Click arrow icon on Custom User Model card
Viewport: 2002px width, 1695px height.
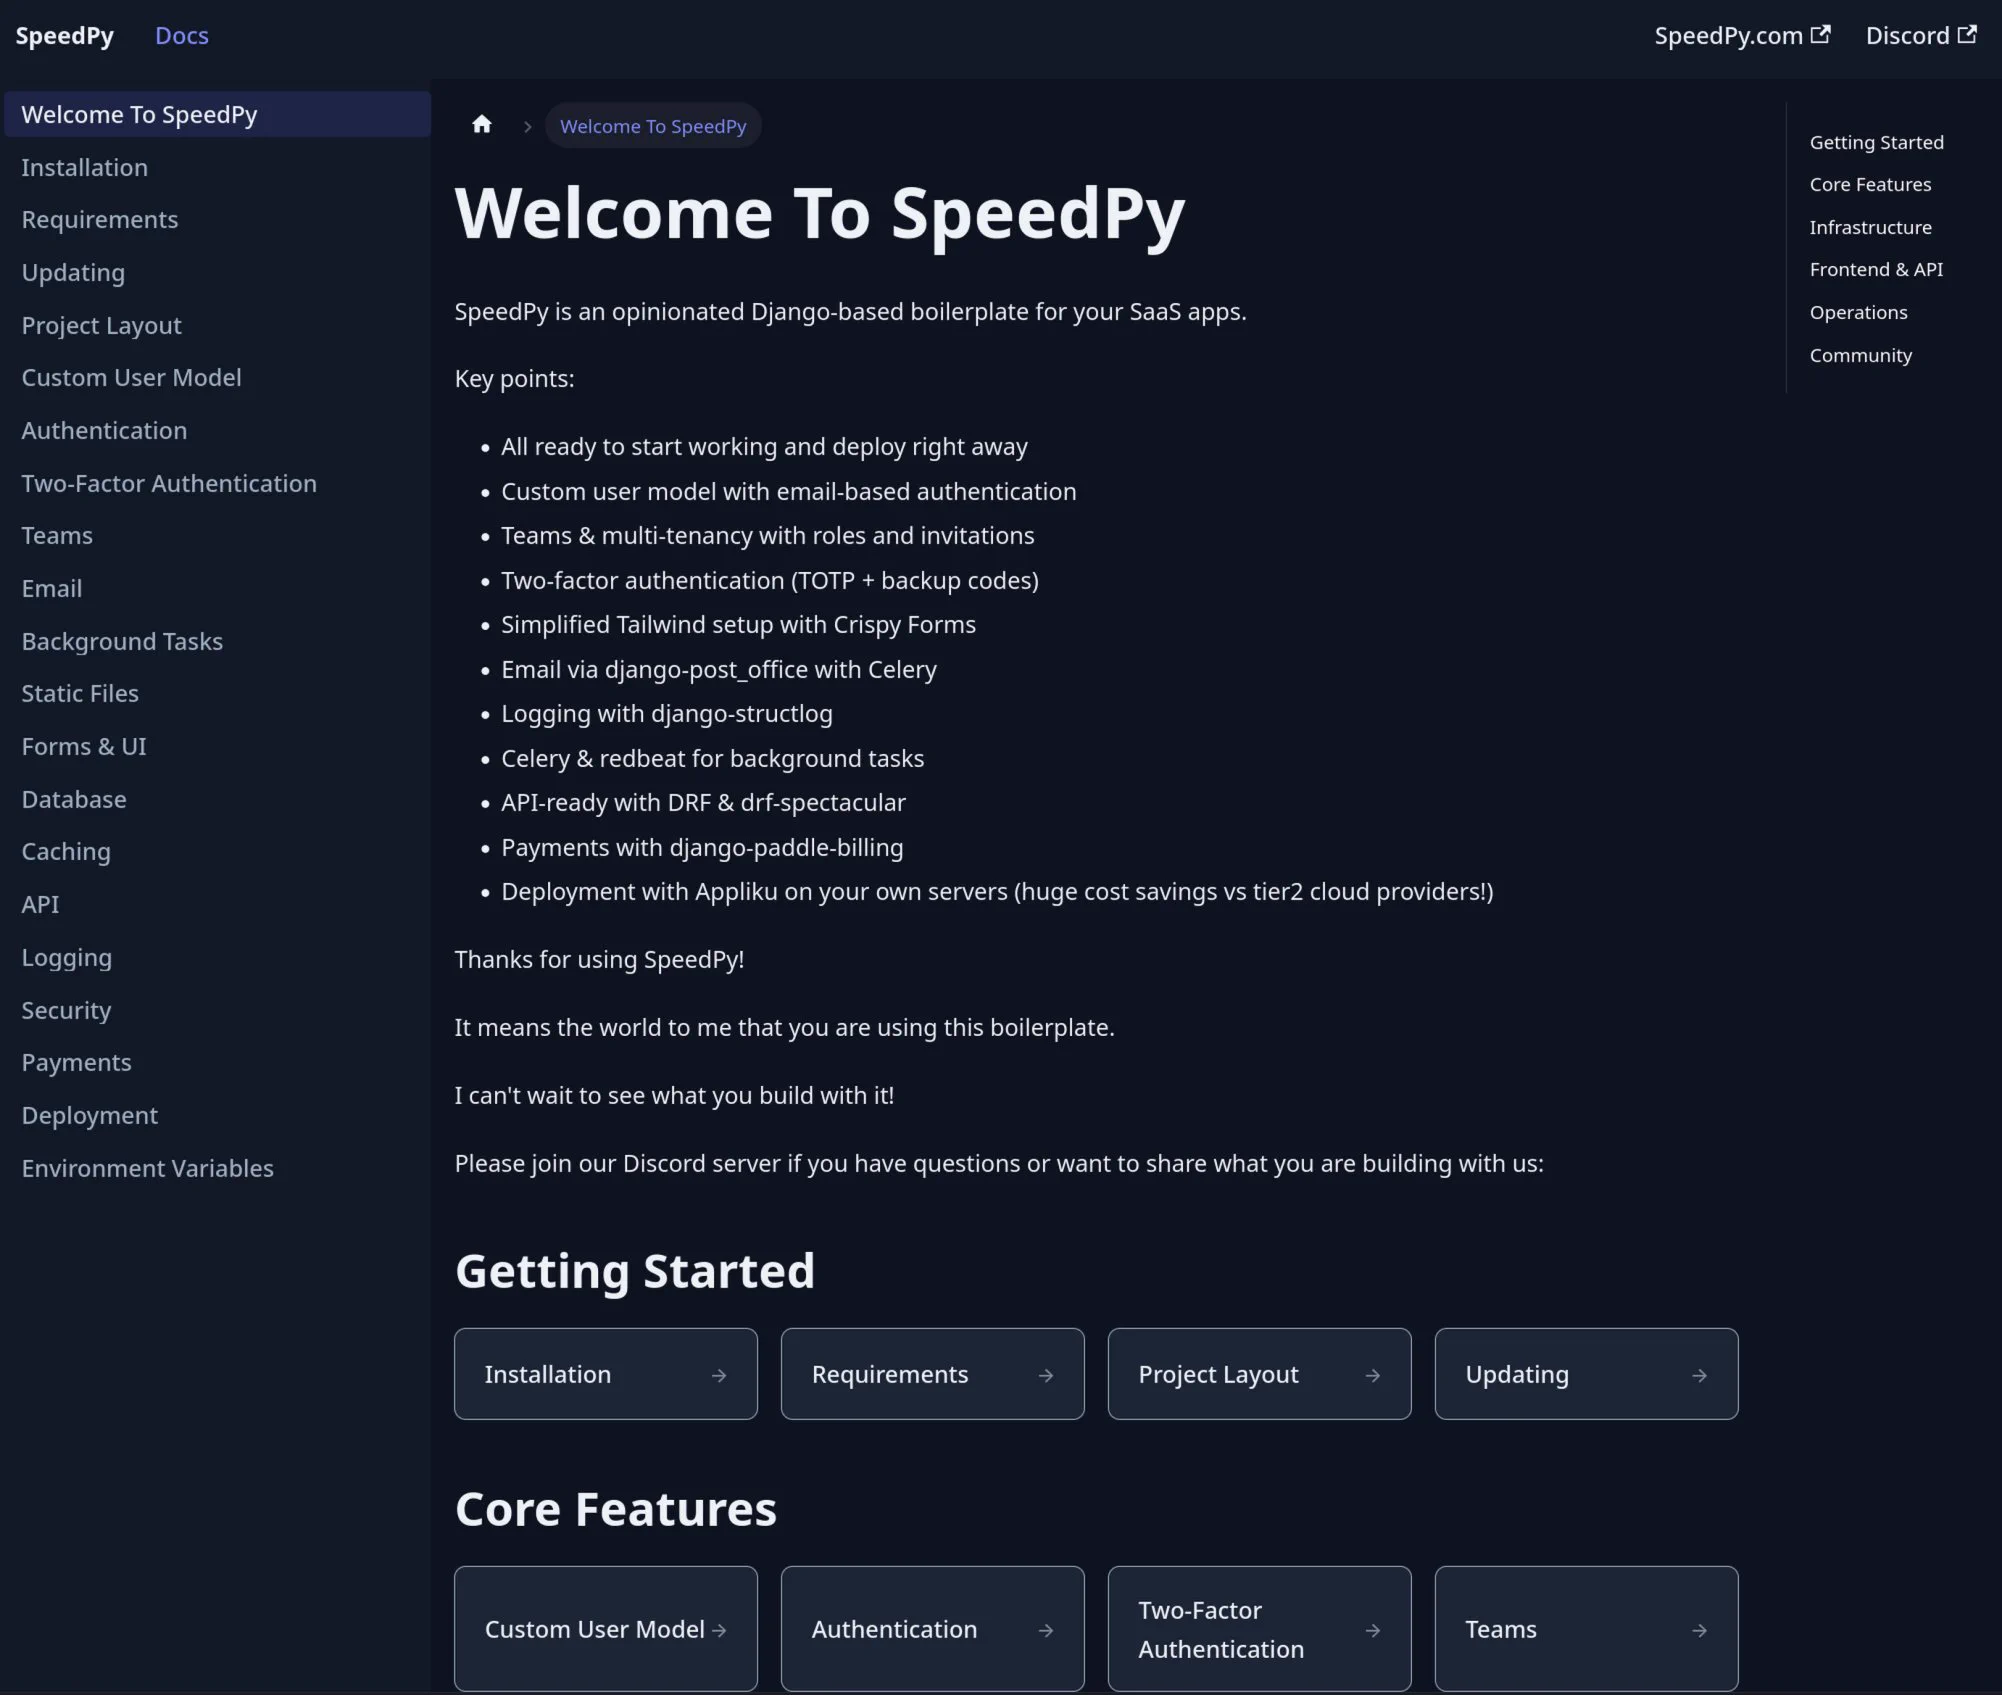pos(719,1630)
